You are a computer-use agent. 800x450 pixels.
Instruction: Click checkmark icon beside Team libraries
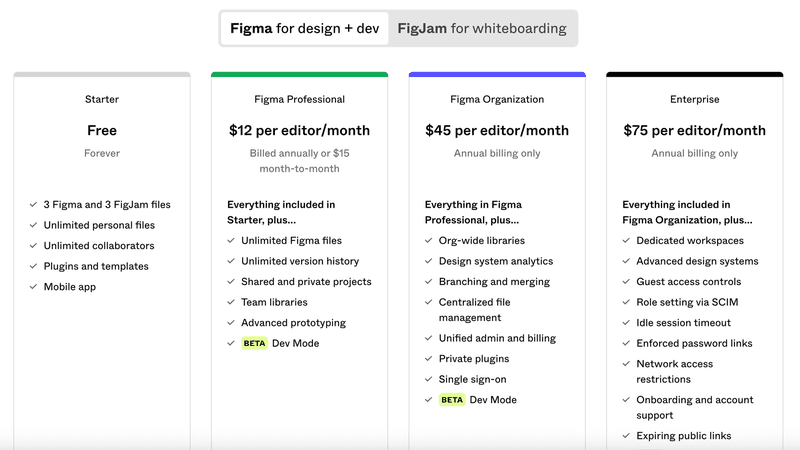coord(231,302)
